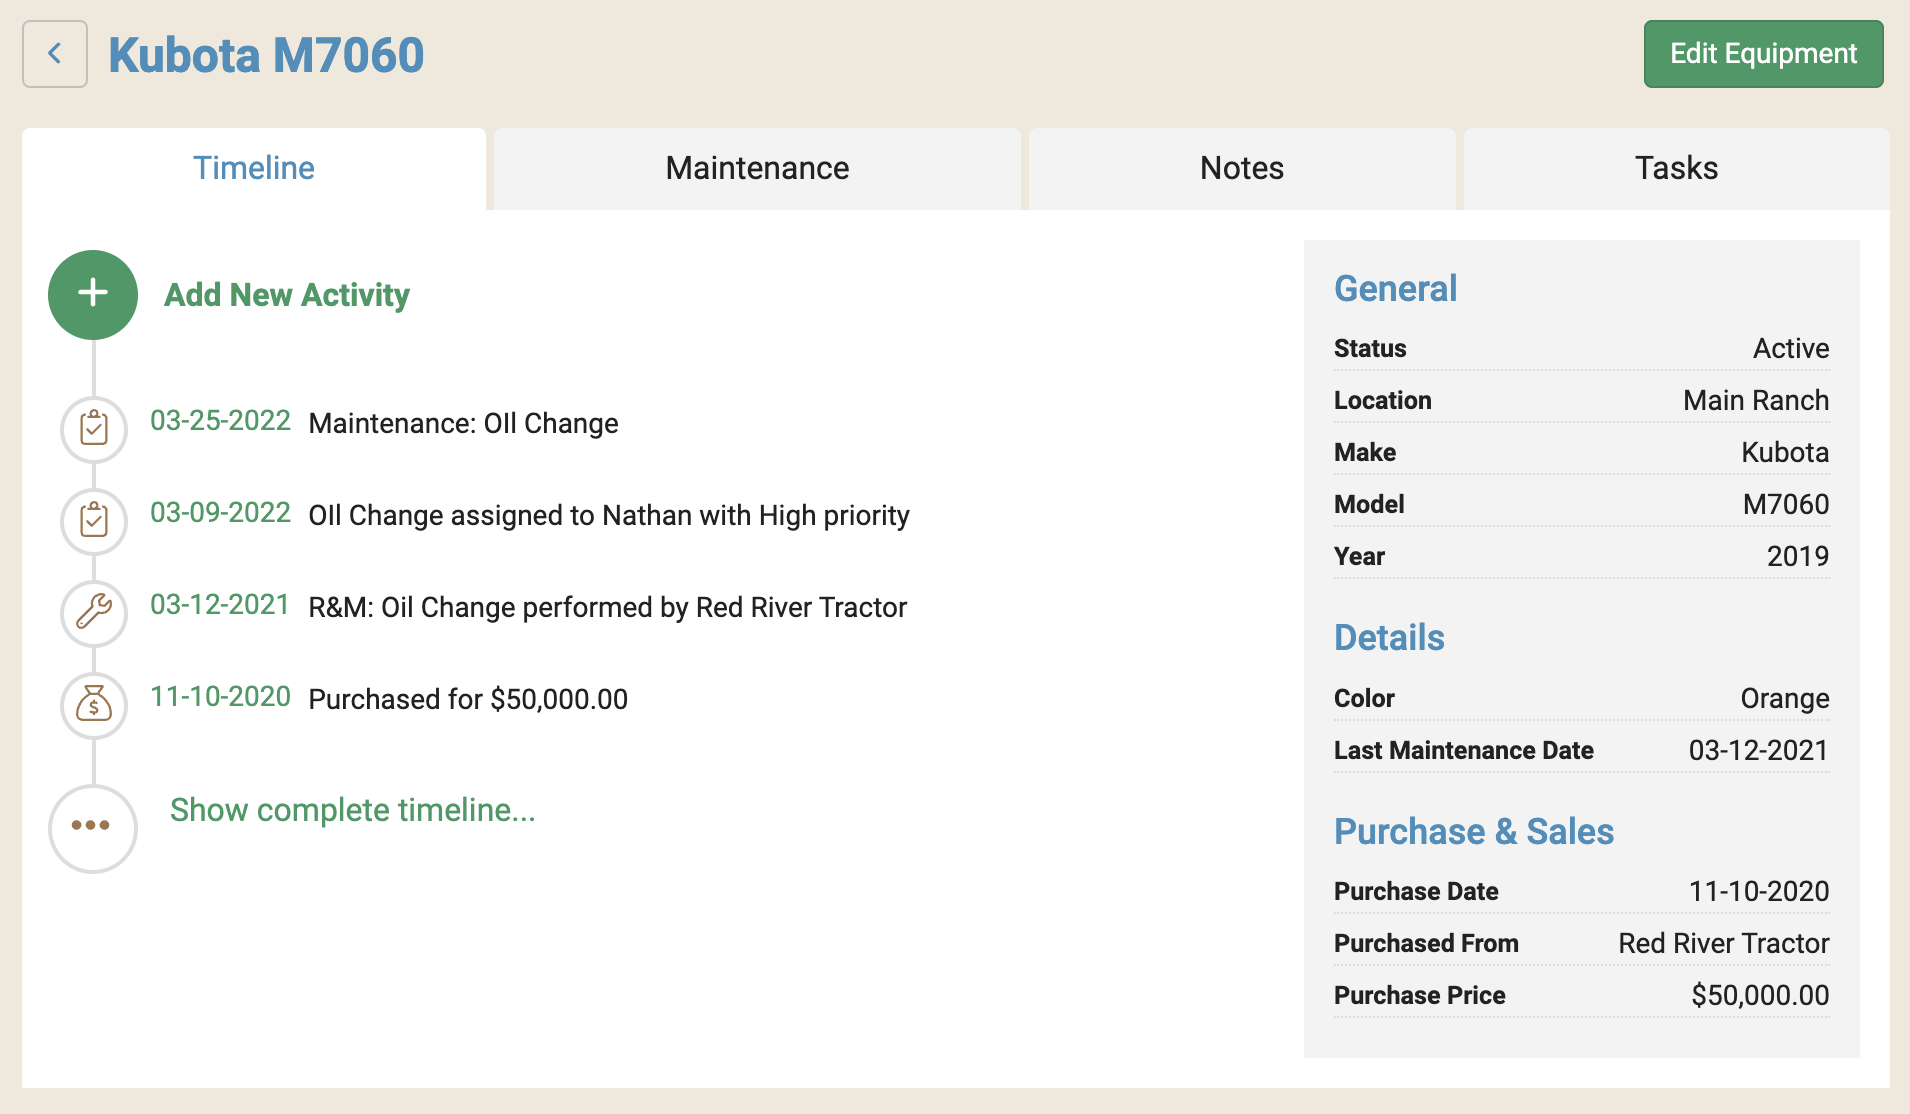Screen dimensions: 1910x1114
Task: Open Show complete timeline link
Action: click(352, 811)
